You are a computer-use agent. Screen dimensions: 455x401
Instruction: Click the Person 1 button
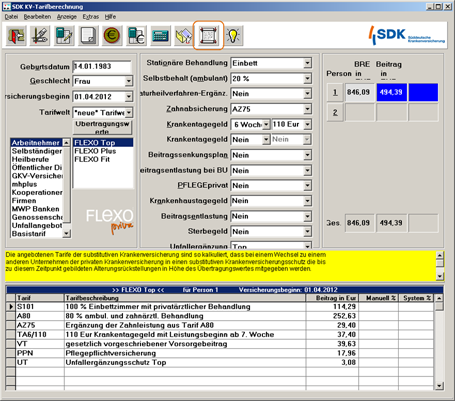pos(335,92)
